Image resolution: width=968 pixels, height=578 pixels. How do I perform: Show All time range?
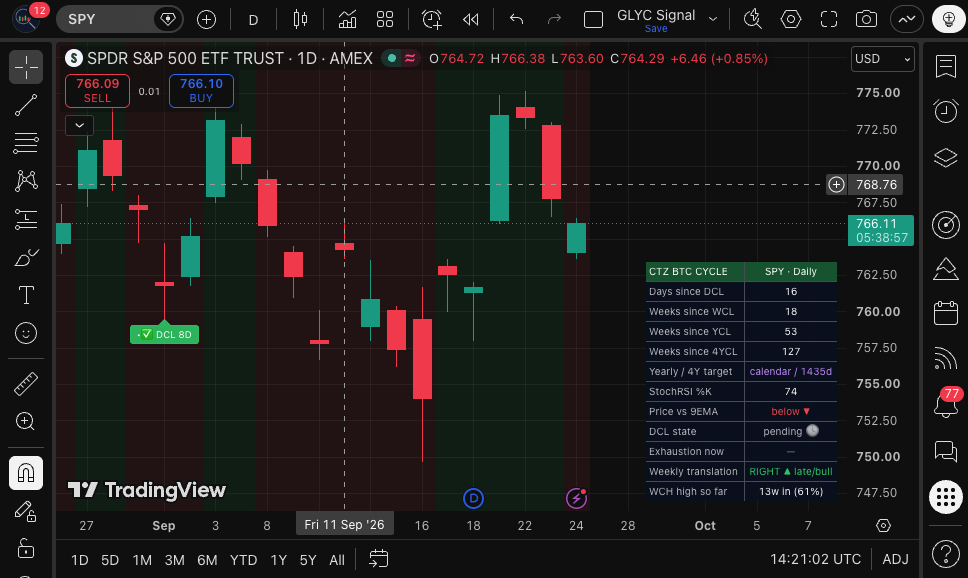pyautogui.click(x=337, y=560)
